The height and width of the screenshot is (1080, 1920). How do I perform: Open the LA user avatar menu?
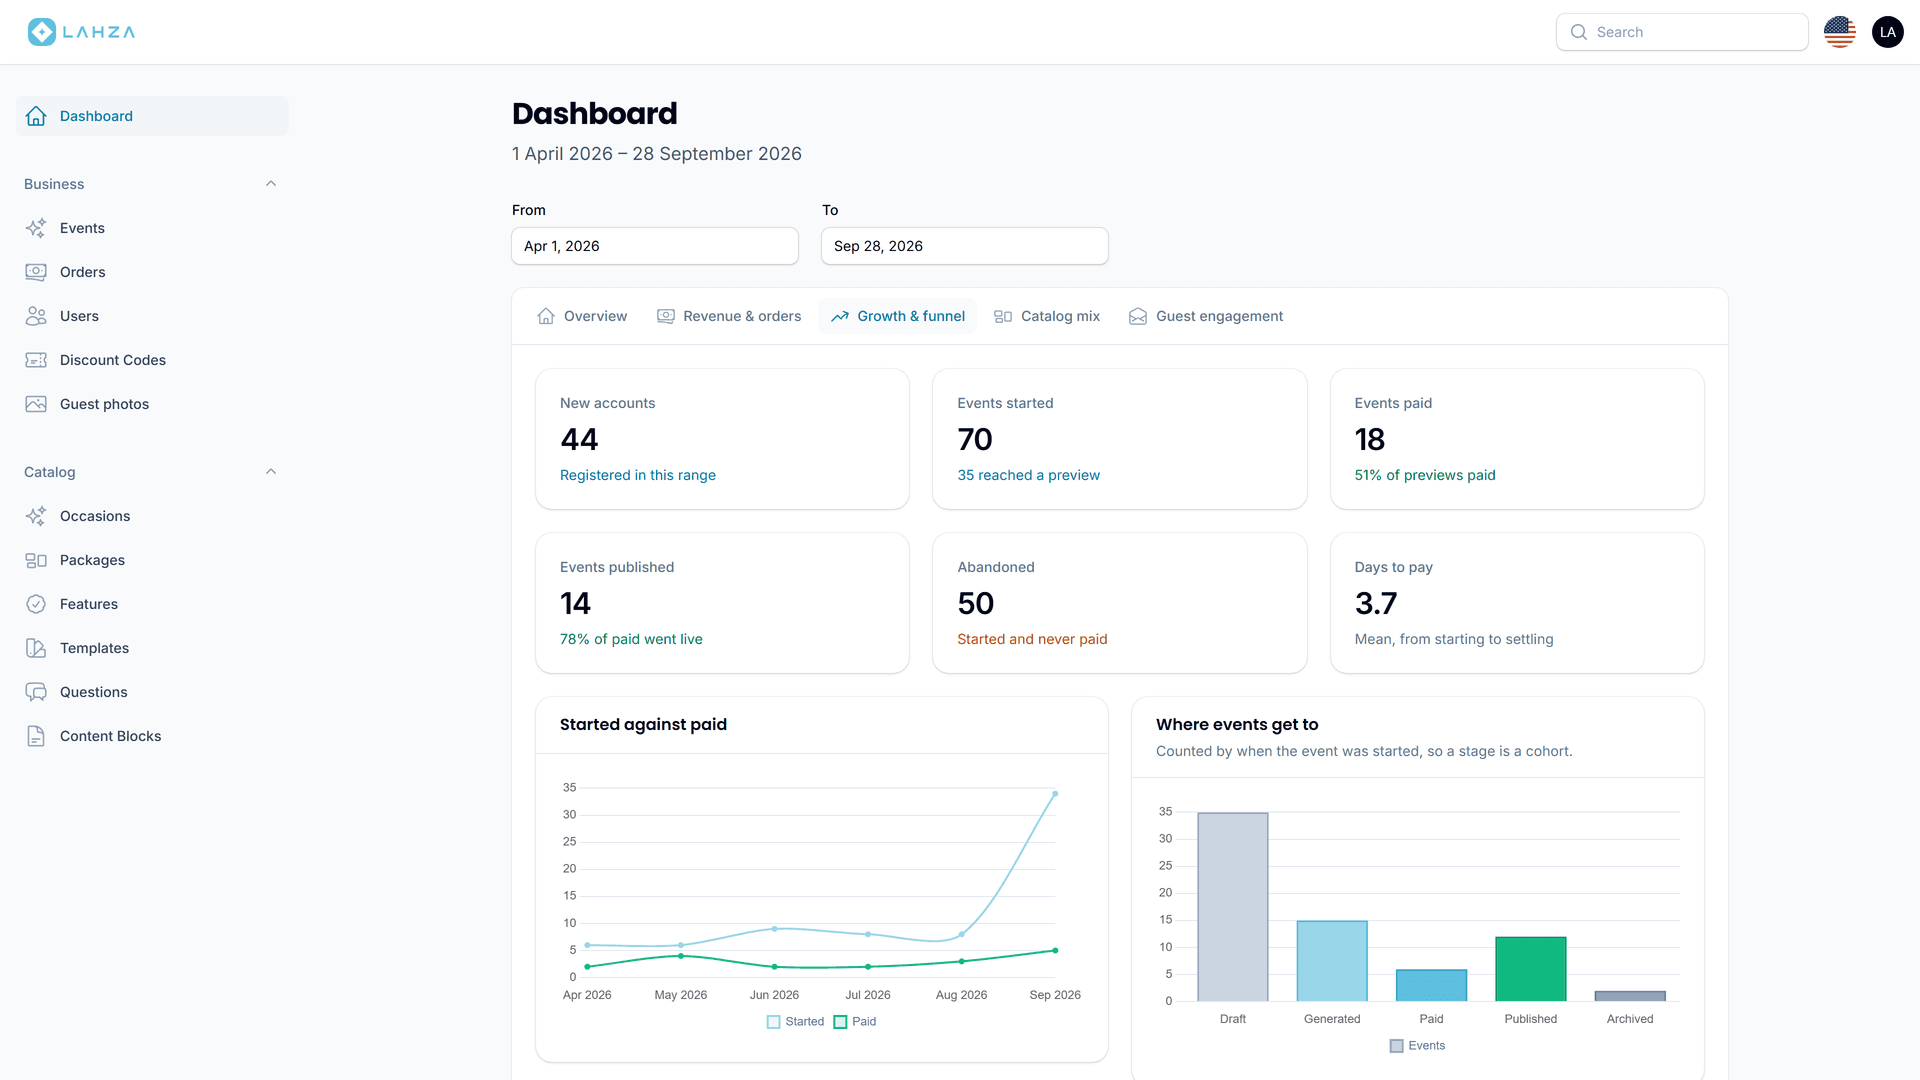pos(1888,32)
